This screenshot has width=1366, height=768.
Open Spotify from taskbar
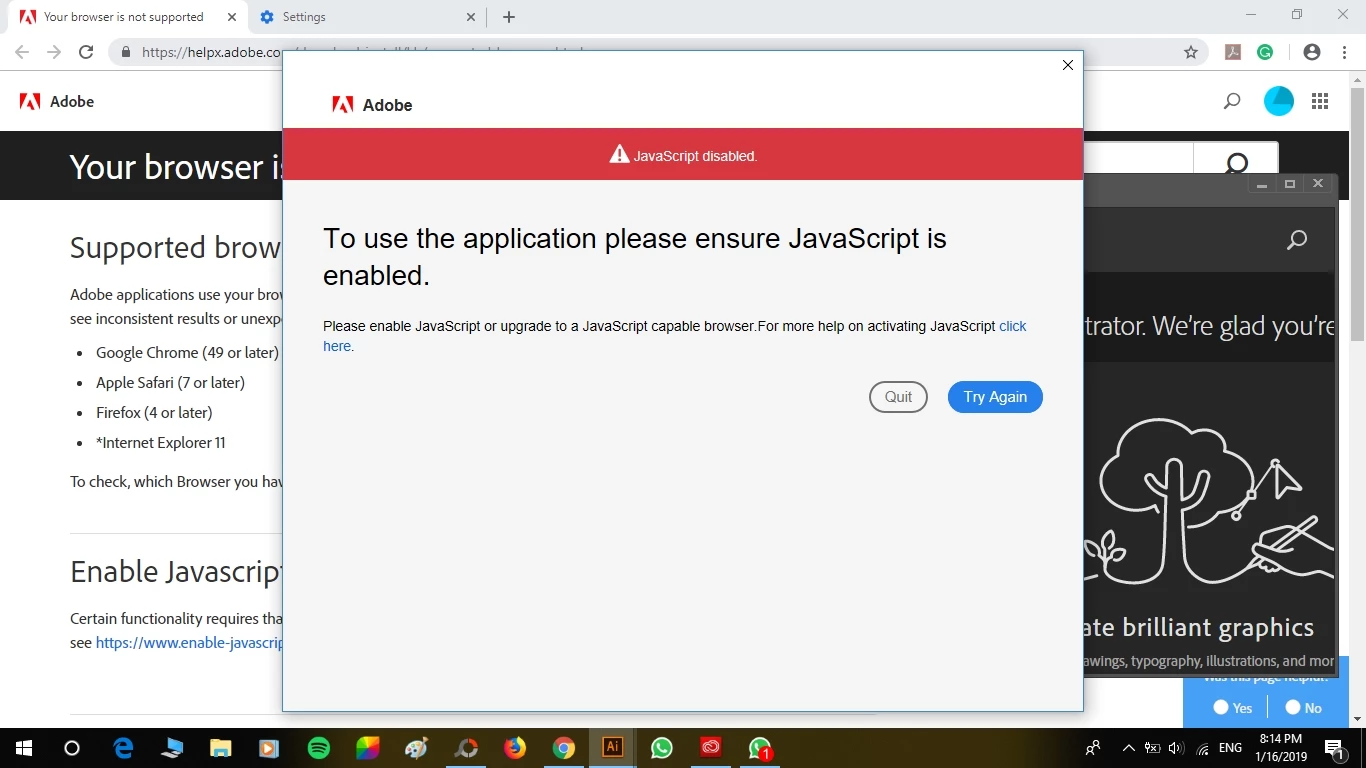(x=319, y=748)
